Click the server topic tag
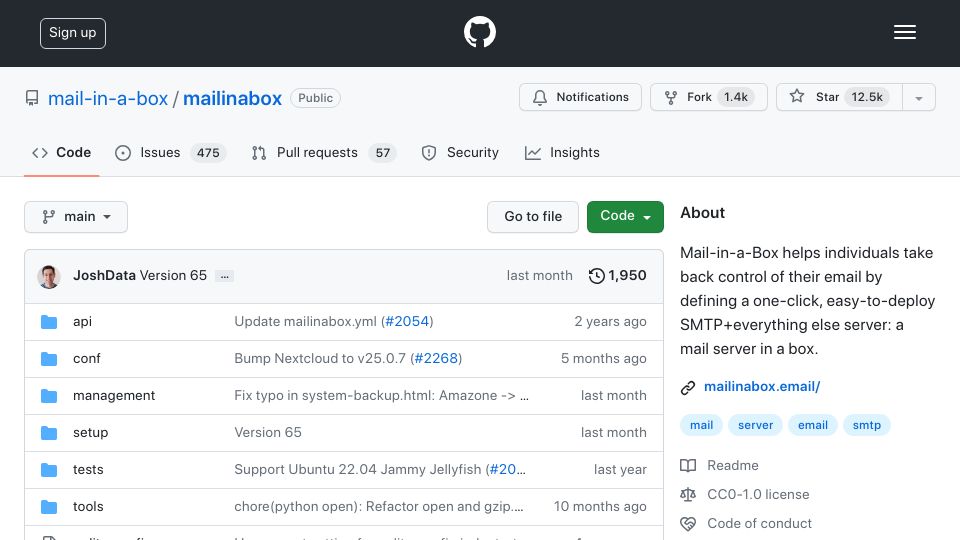The image size is (960, 540). 755,425
